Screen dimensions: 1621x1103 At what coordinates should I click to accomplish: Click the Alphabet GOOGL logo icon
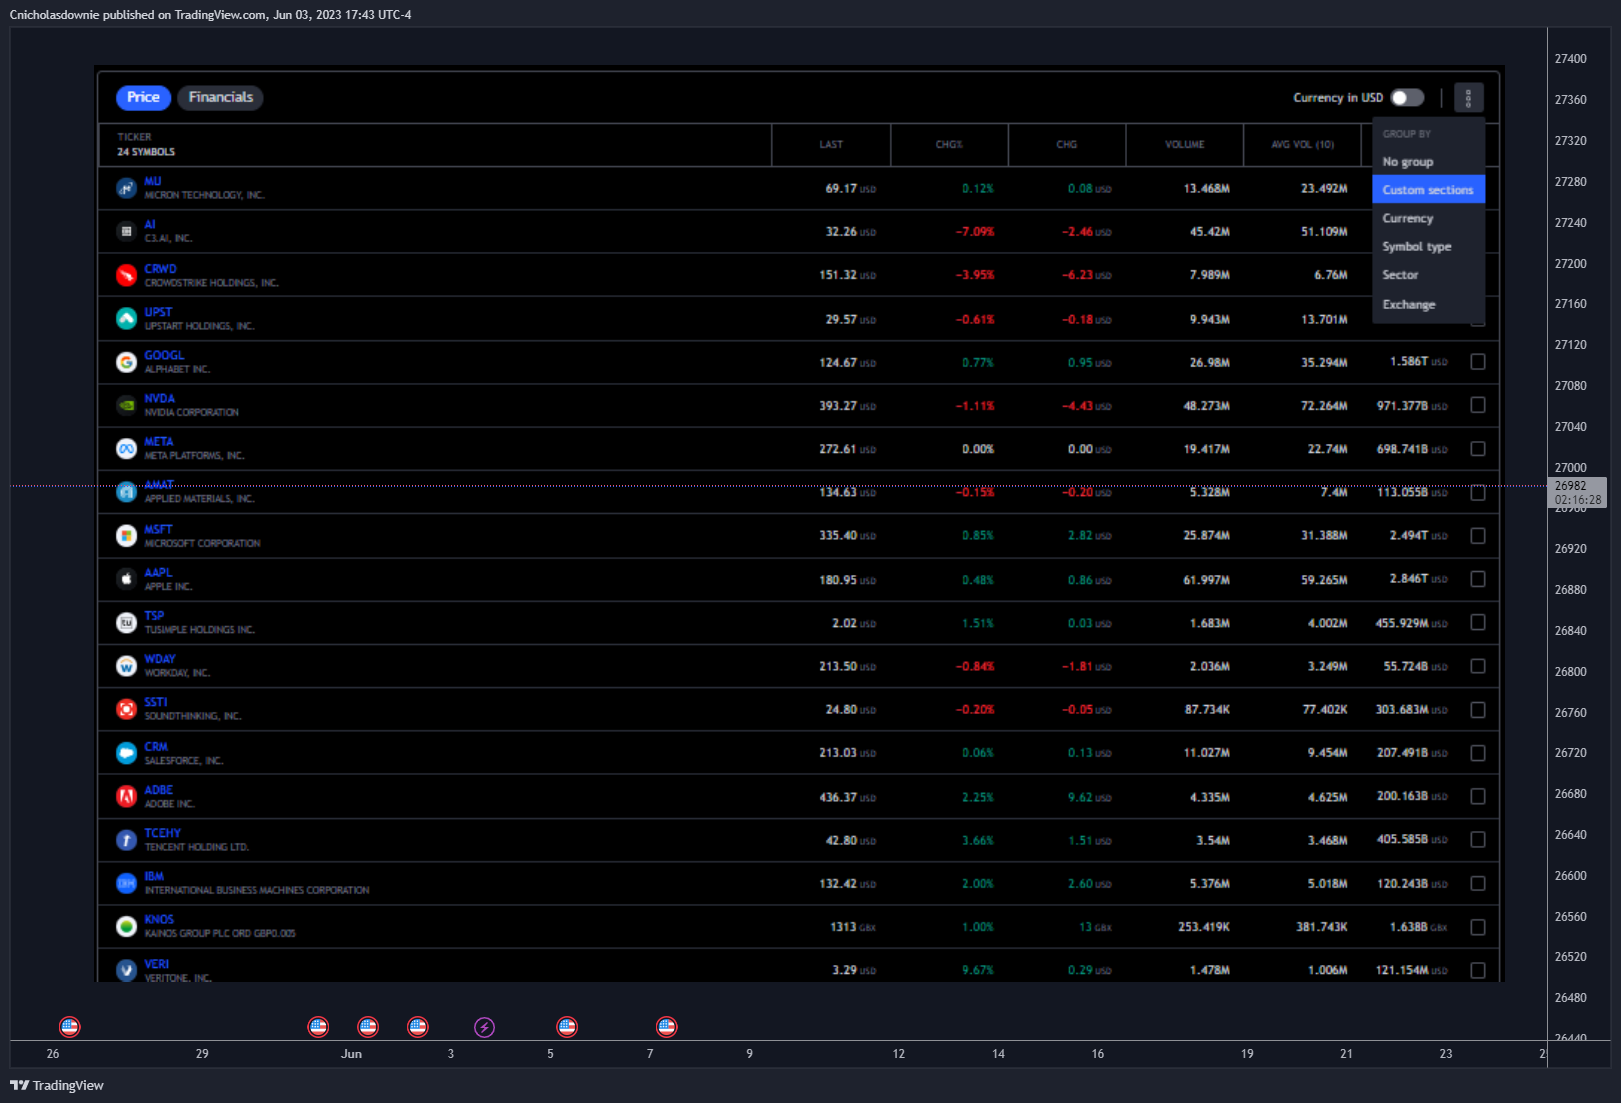126,362
